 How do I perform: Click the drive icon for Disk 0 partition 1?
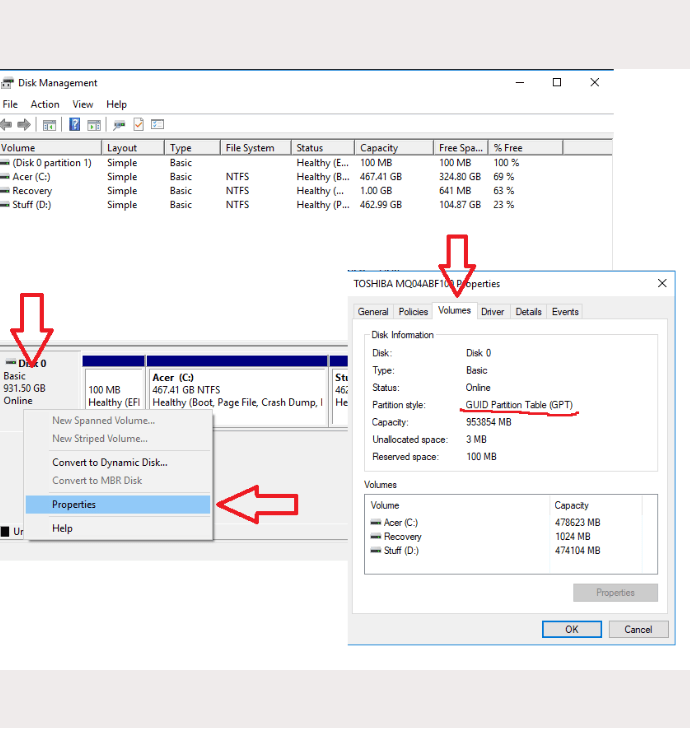coord(5,163)
